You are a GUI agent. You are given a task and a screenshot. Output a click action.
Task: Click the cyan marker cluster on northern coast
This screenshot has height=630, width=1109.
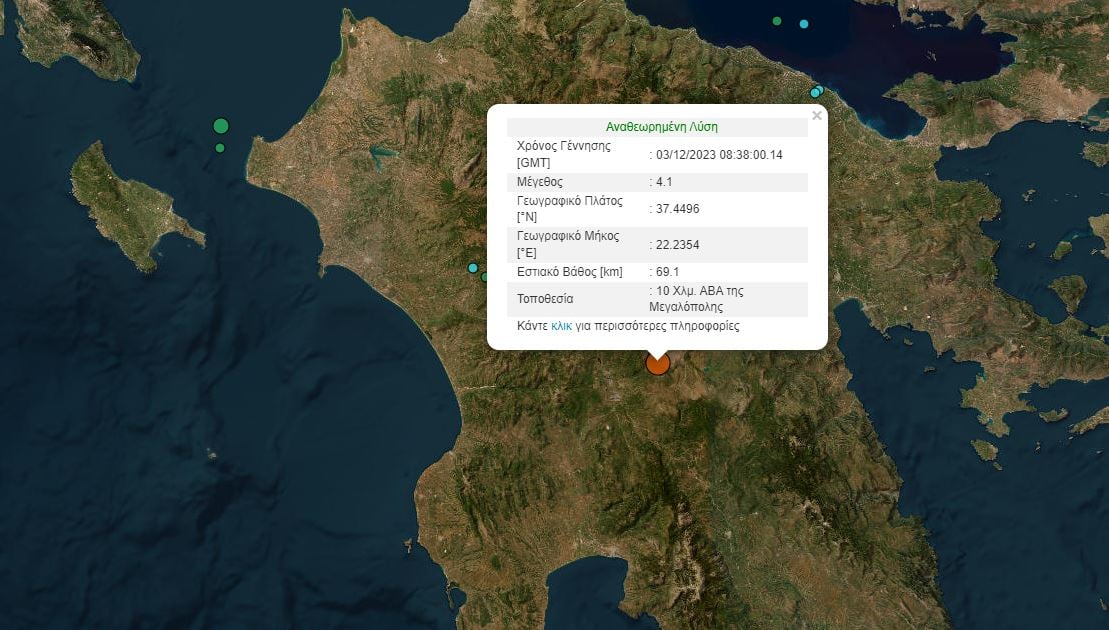pos(816,92)
